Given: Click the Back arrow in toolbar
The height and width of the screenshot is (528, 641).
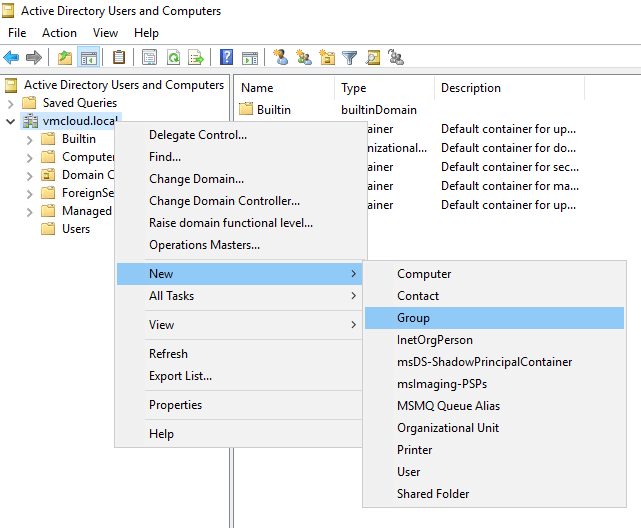Looking at the screenshot, I should pos(12,58).
